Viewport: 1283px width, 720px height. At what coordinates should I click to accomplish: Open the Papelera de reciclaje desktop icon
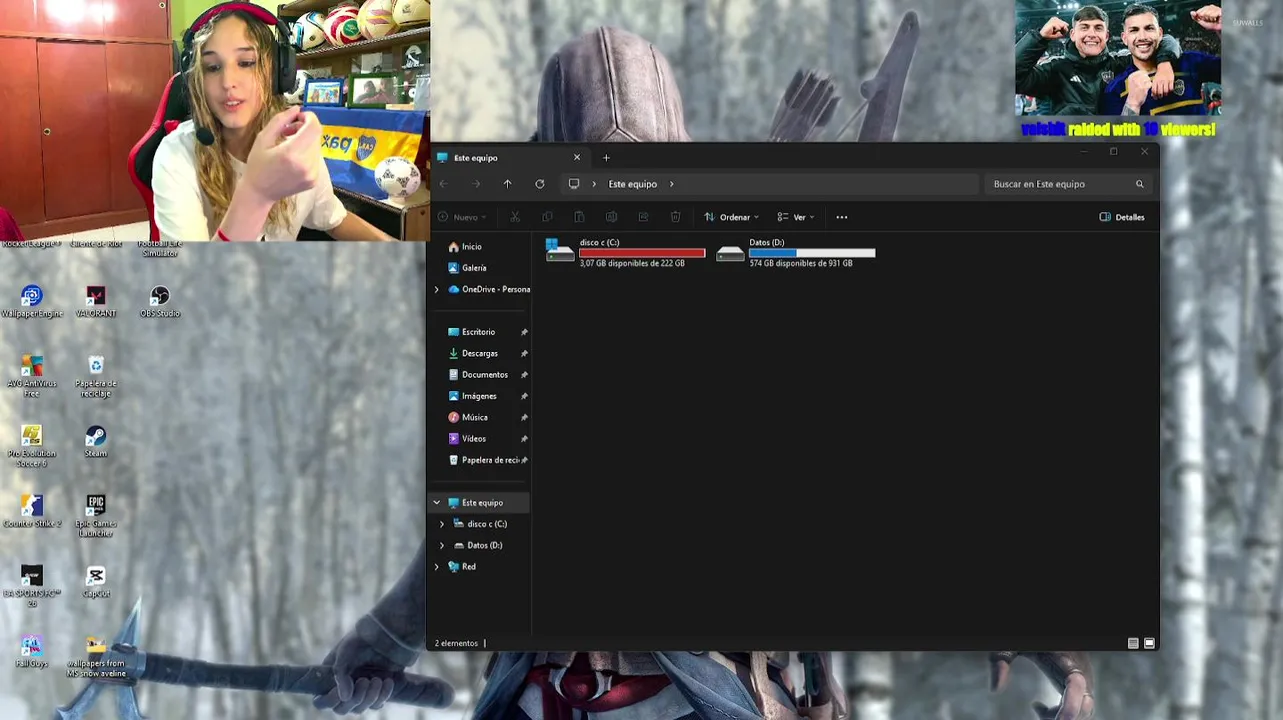[x=96, y=376]
